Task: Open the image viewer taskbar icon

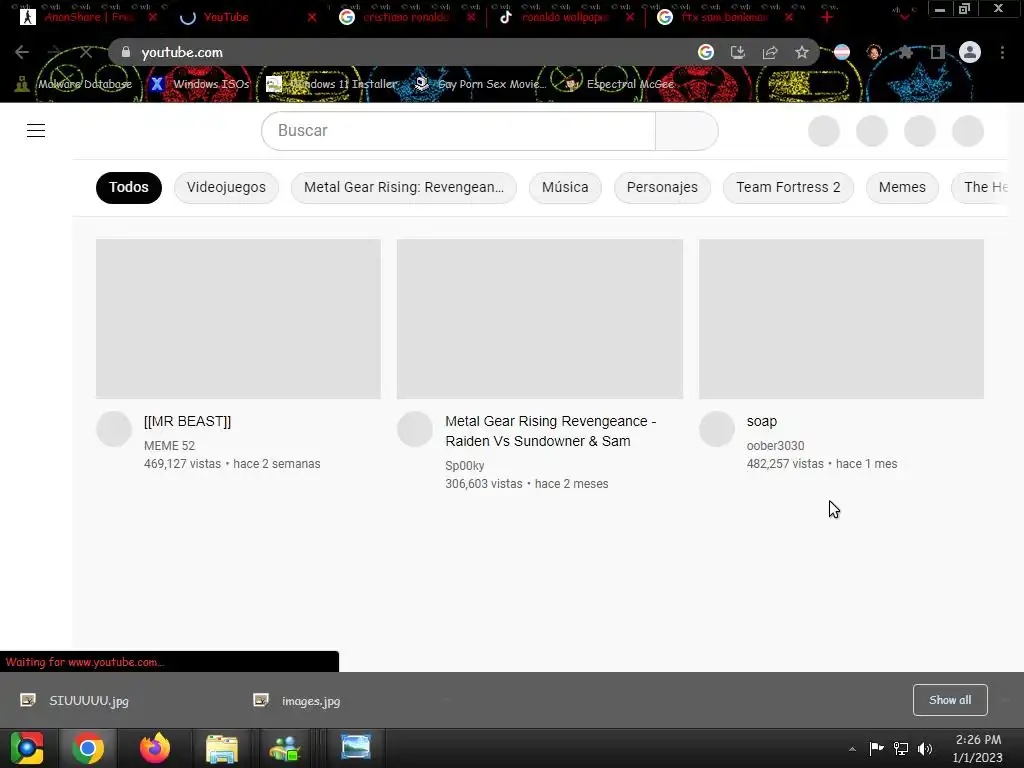Action: [355, 748]
